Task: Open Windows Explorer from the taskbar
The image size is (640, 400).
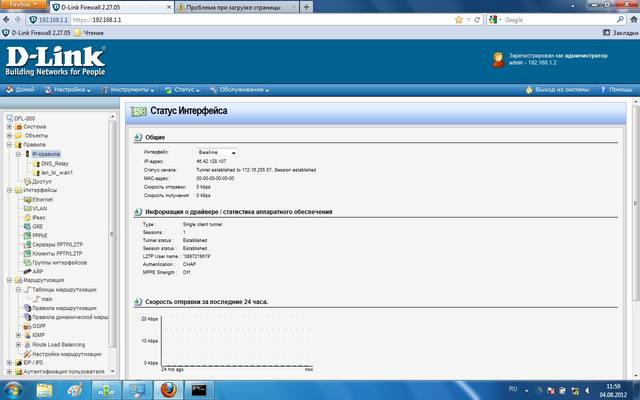Action: pyautogui.click(x=44, y=390)
